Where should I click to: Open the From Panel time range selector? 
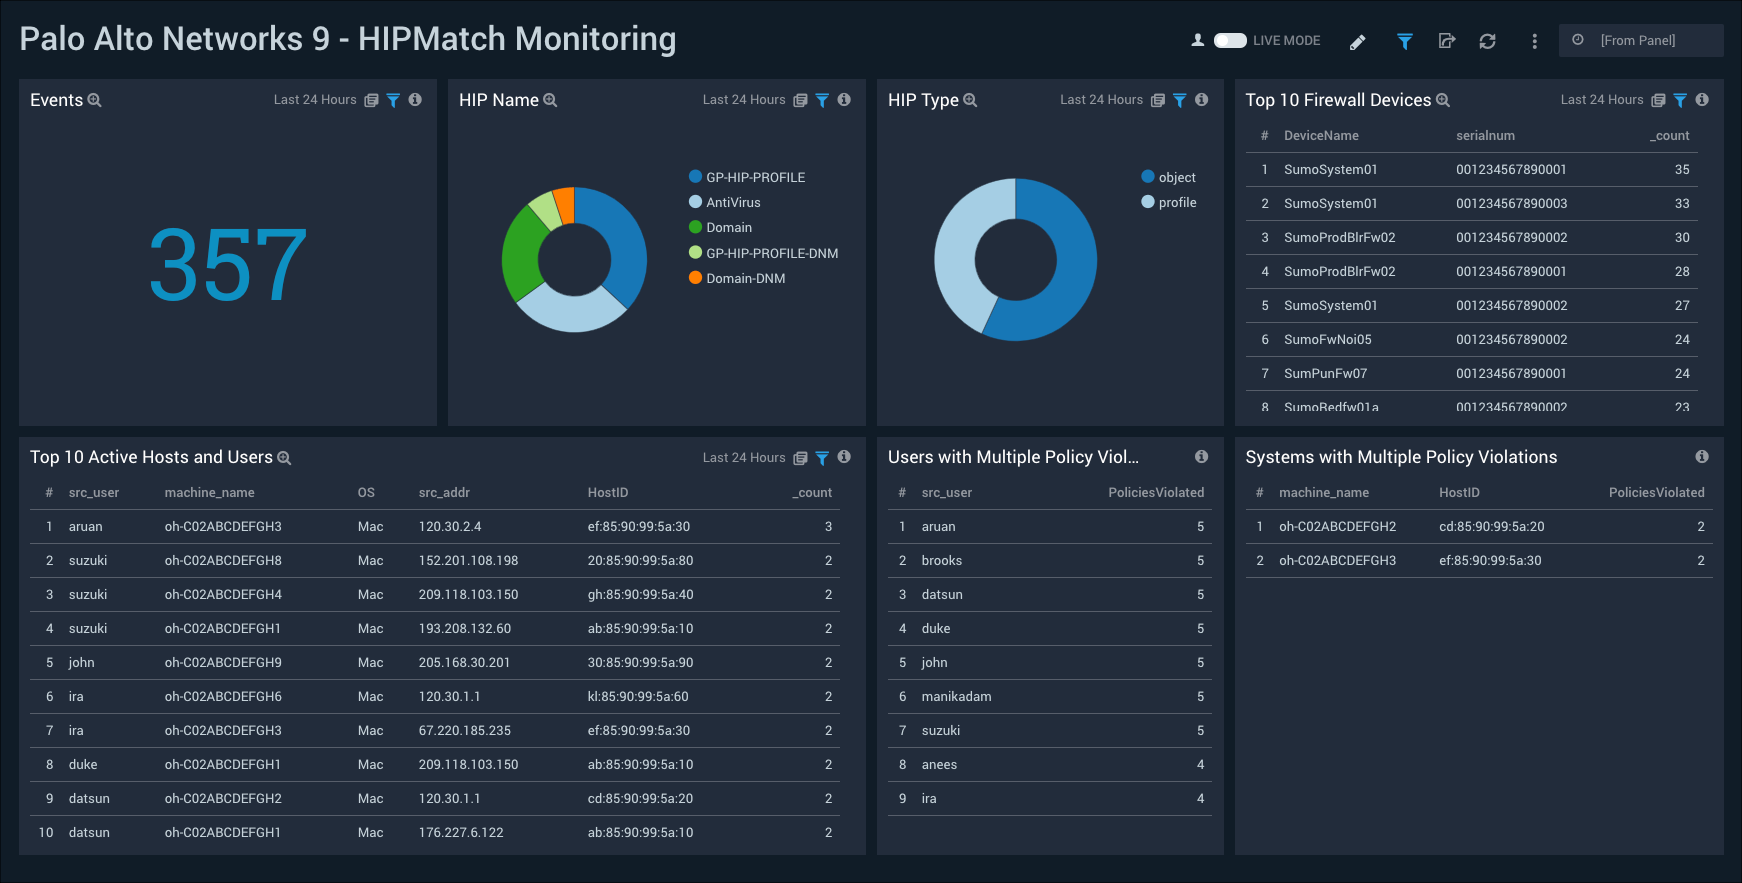[x=1640, y=41]
